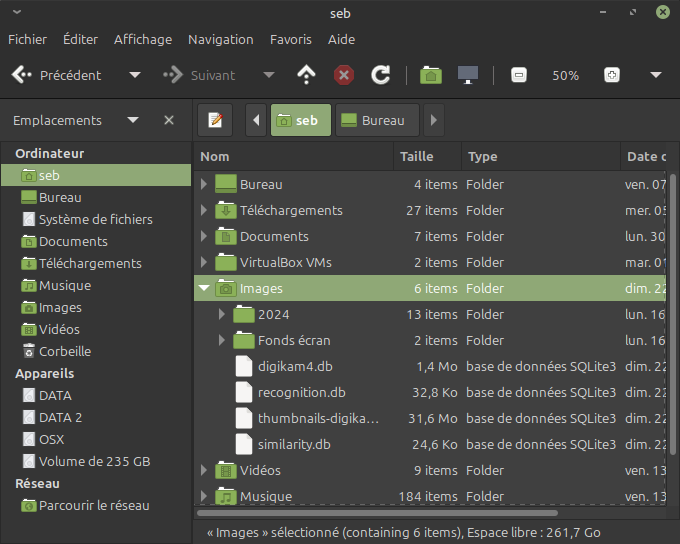Zoom in with the plus icon
This screenshot has width=680, height=544.
point(612,75)
